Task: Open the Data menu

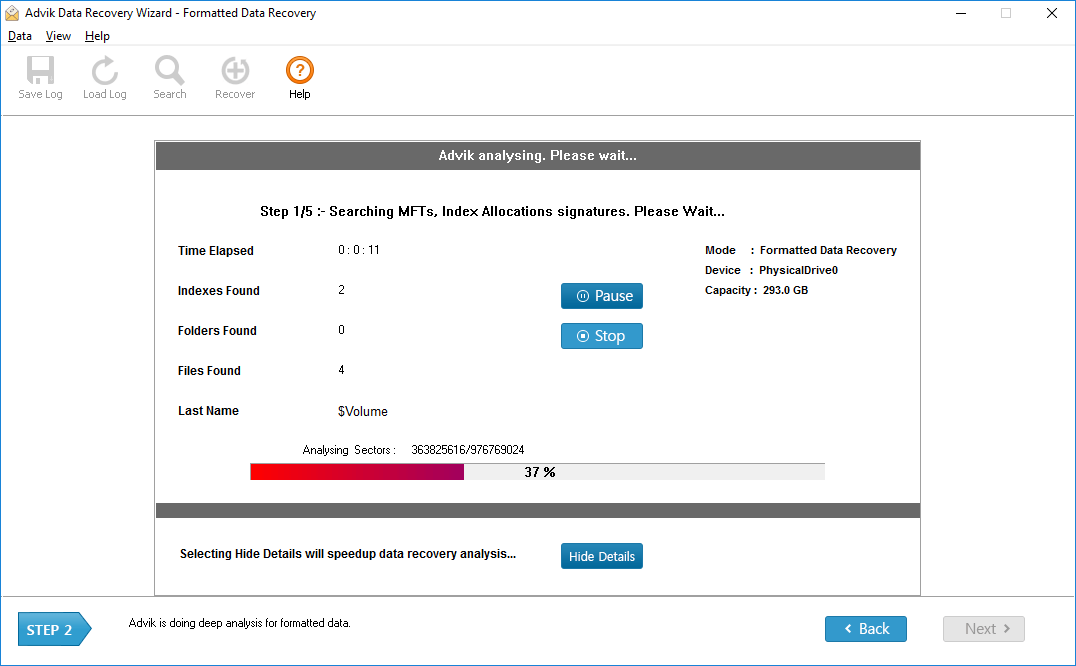Action: [x=20, y=35]
